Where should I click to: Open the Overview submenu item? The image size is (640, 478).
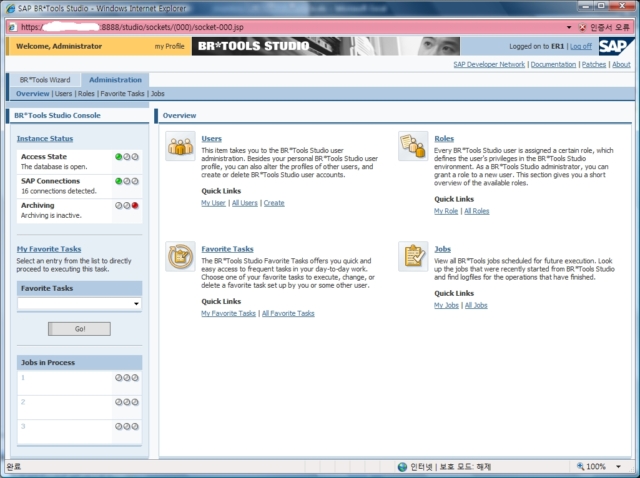[33, 94]
